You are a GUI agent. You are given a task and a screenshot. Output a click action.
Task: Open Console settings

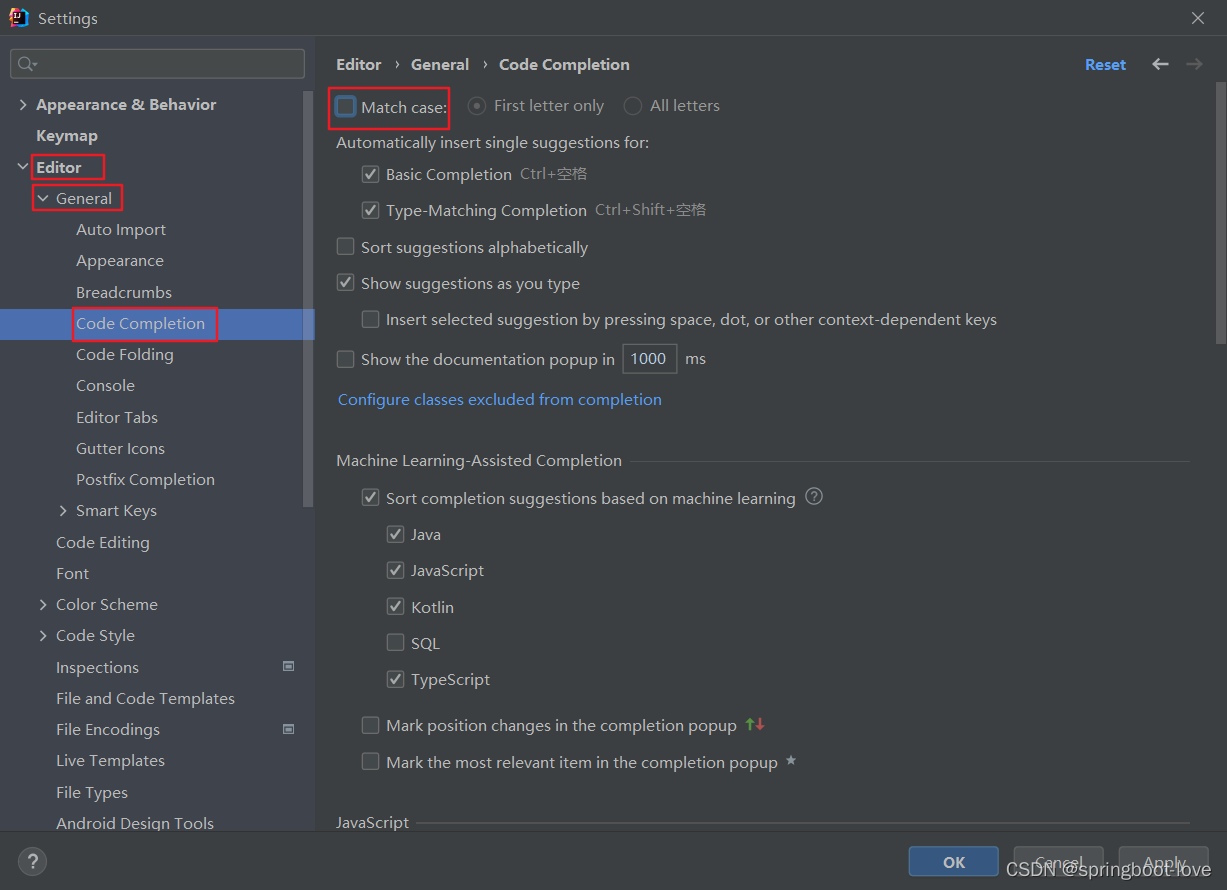pos(105,386)
